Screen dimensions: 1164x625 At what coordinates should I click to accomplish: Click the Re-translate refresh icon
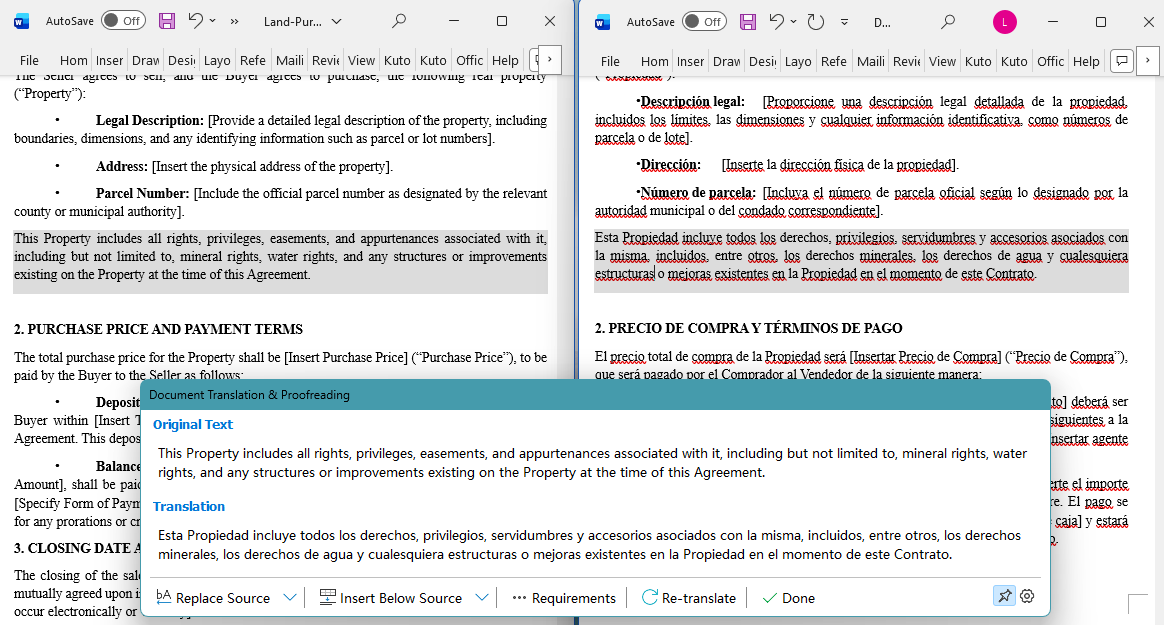pyautogui.click(x=648, y=596)
